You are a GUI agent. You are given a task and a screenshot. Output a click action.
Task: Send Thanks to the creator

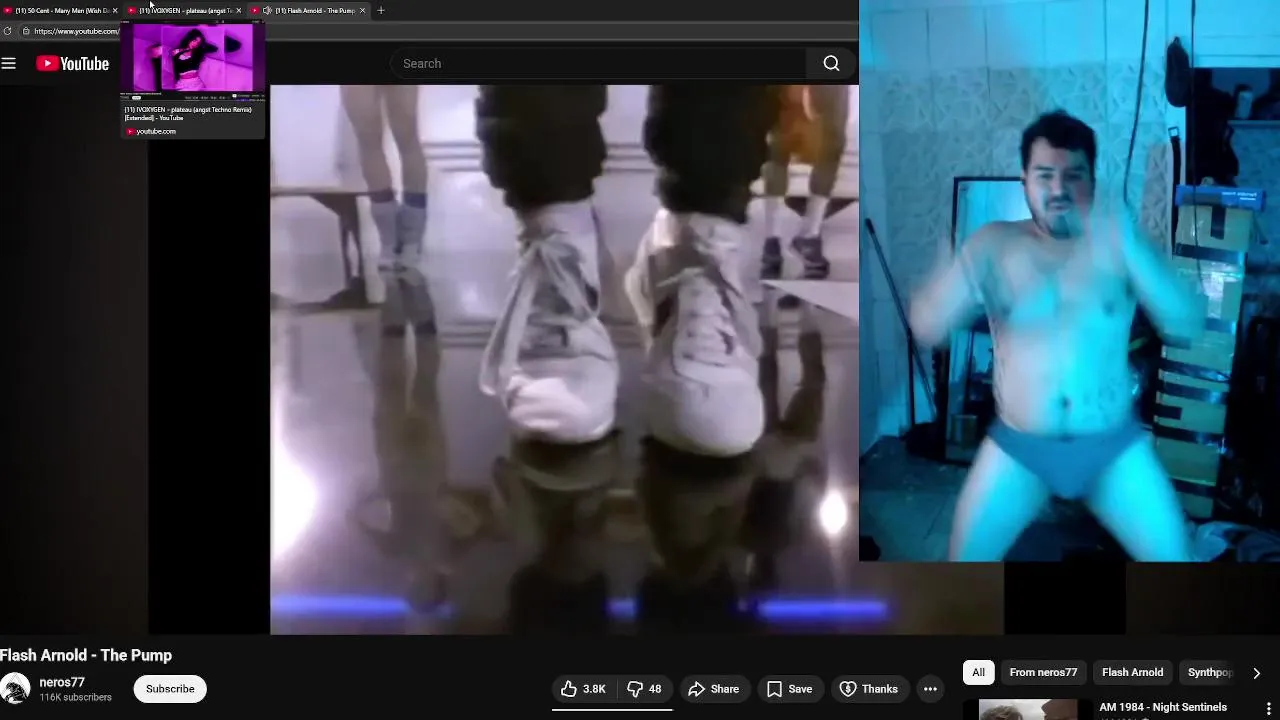click(x=868, y=689)
